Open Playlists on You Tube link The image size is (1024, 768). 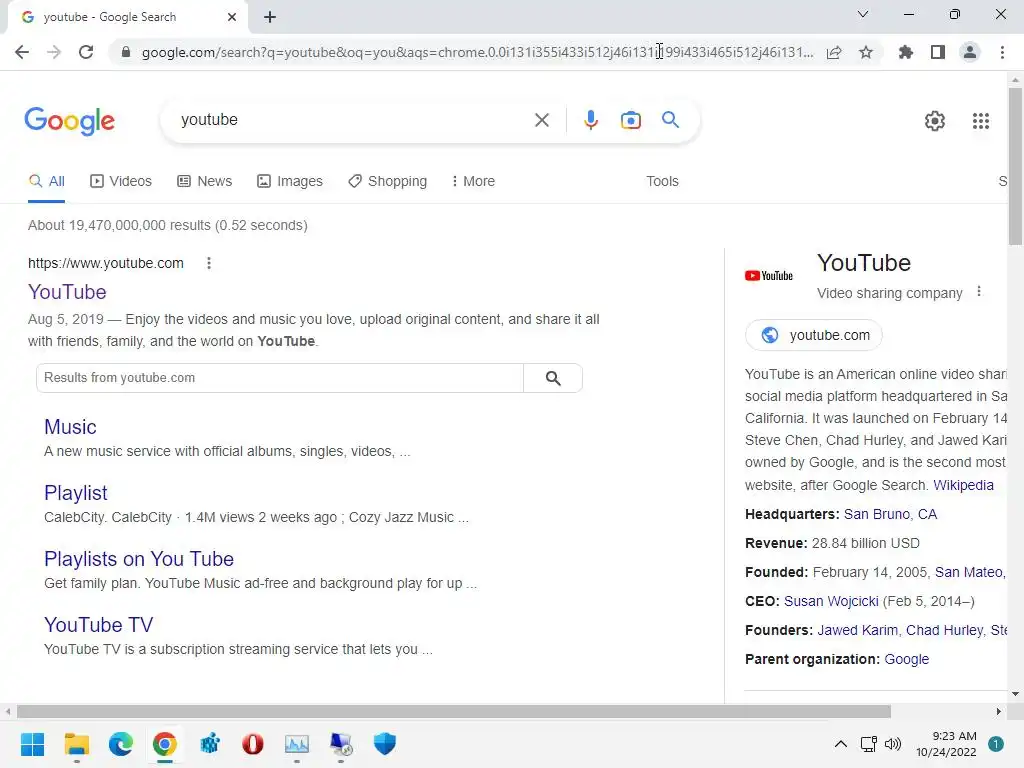[x=139, y=559]
